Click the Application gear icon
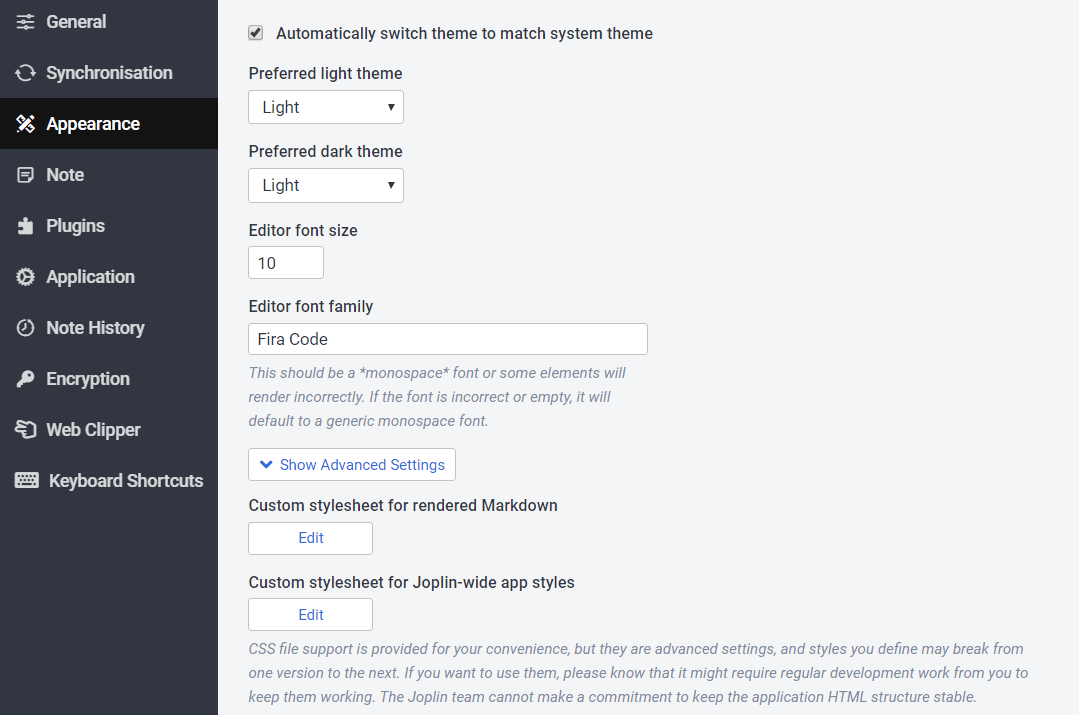Screen dimensions: 1079x715 [x=25, y=277]
